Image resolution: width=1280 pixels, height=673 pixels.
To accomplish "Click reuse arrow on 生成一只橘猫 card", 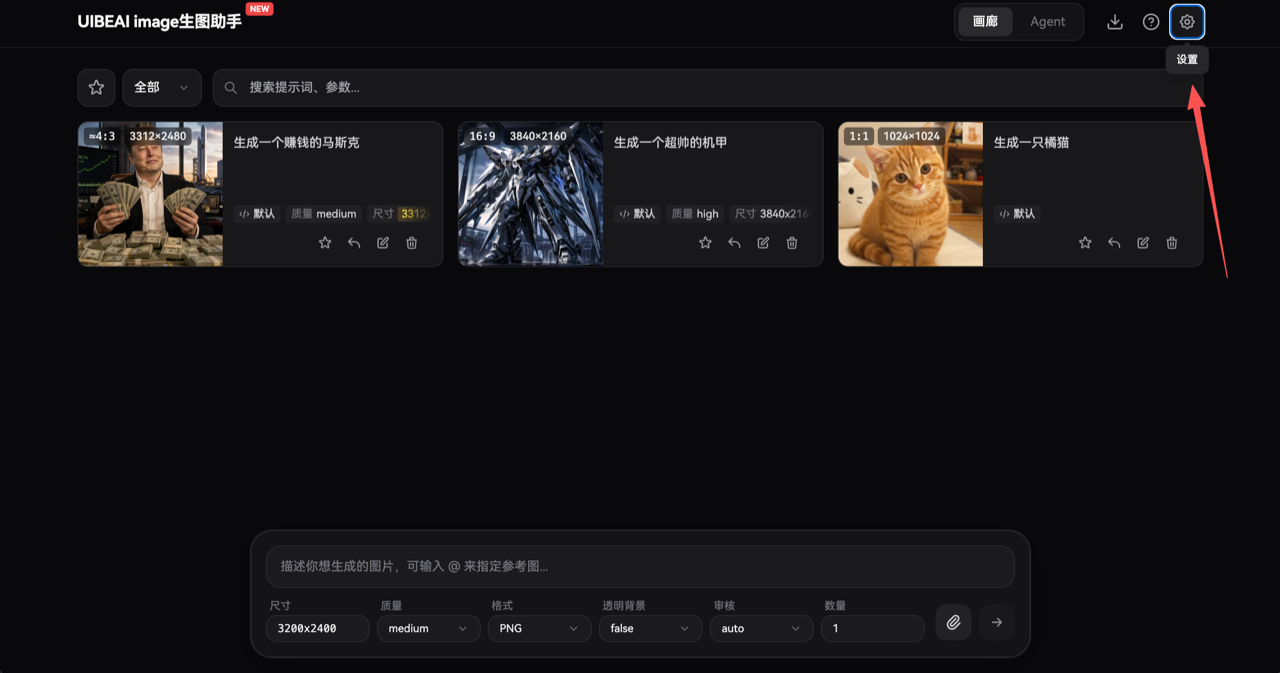I will click(x=1114, y=243).
